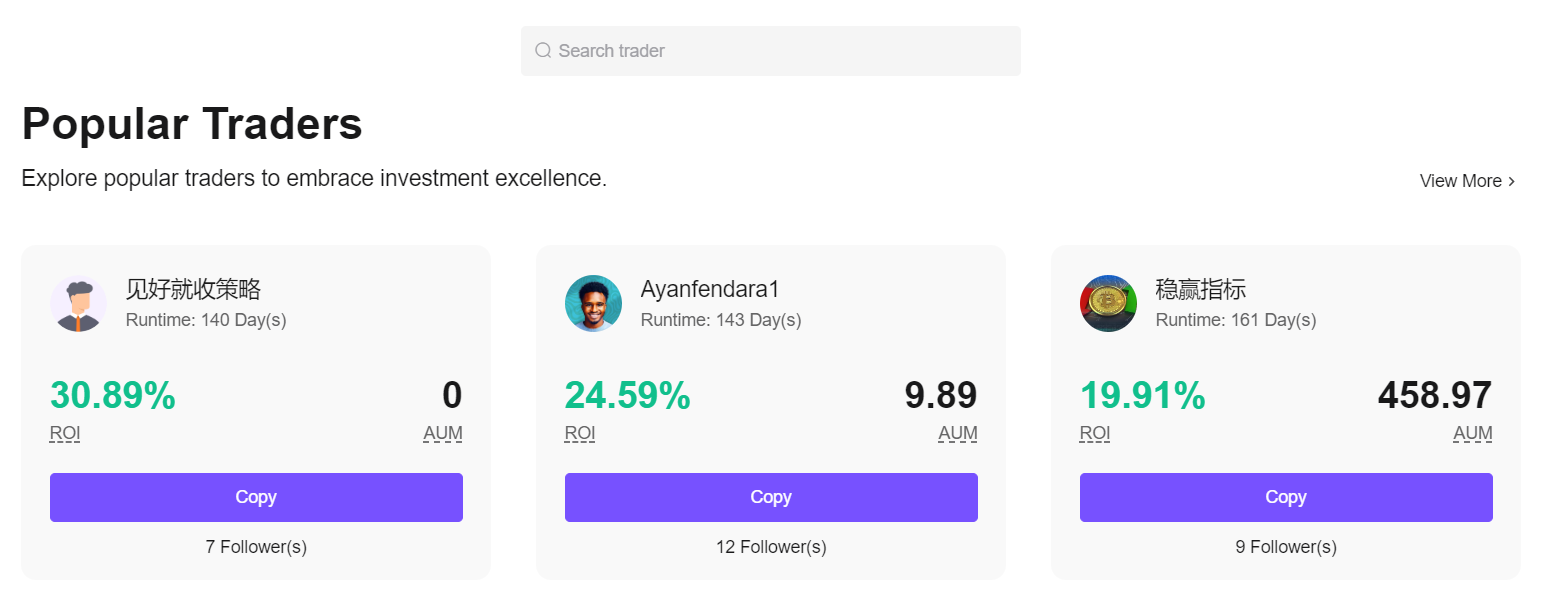Click the ROI label on 稳赢指标 card
1545x608 pixels.
click(x=1094, y=433)
